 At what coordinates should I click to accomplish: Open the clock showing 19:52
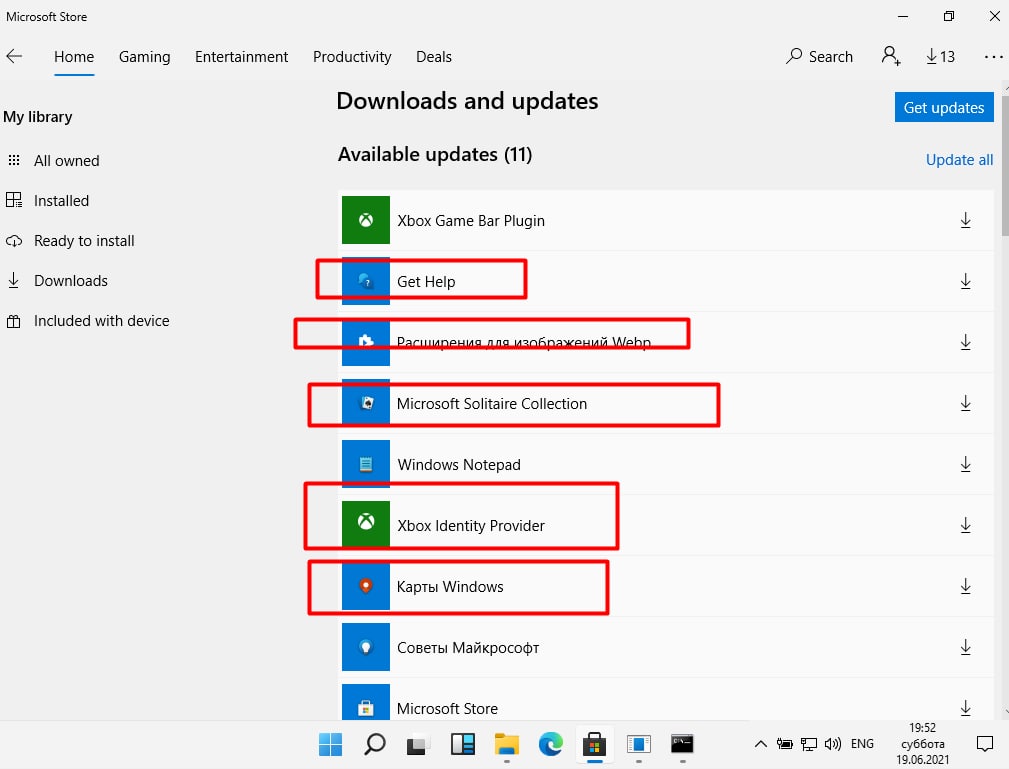pos(922,744)
